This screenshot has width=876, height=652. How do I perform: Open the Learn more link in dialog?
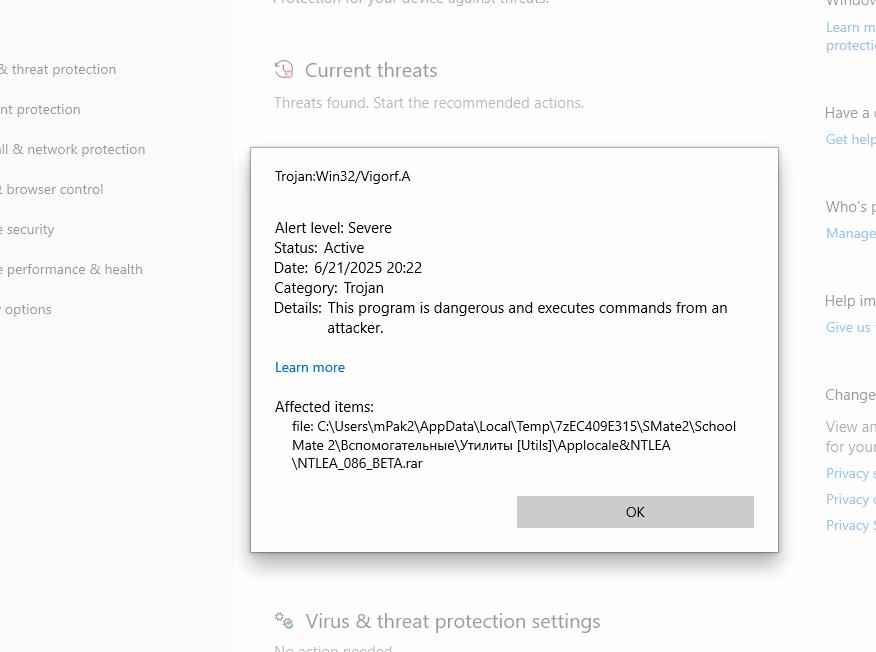coord(310,367)
